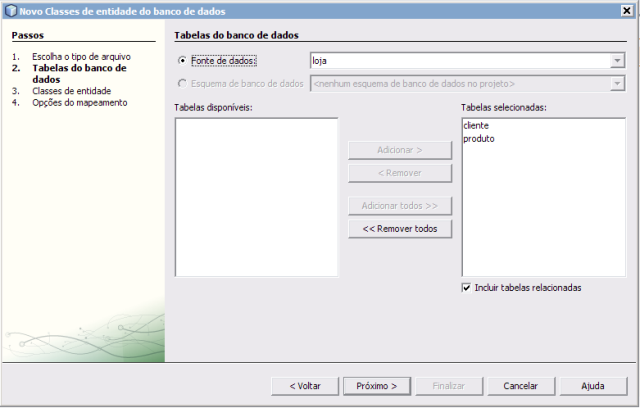Select the Fonte de dados radio button
Viewport: 640px width, 408px height.
click(x=181, y=61)
